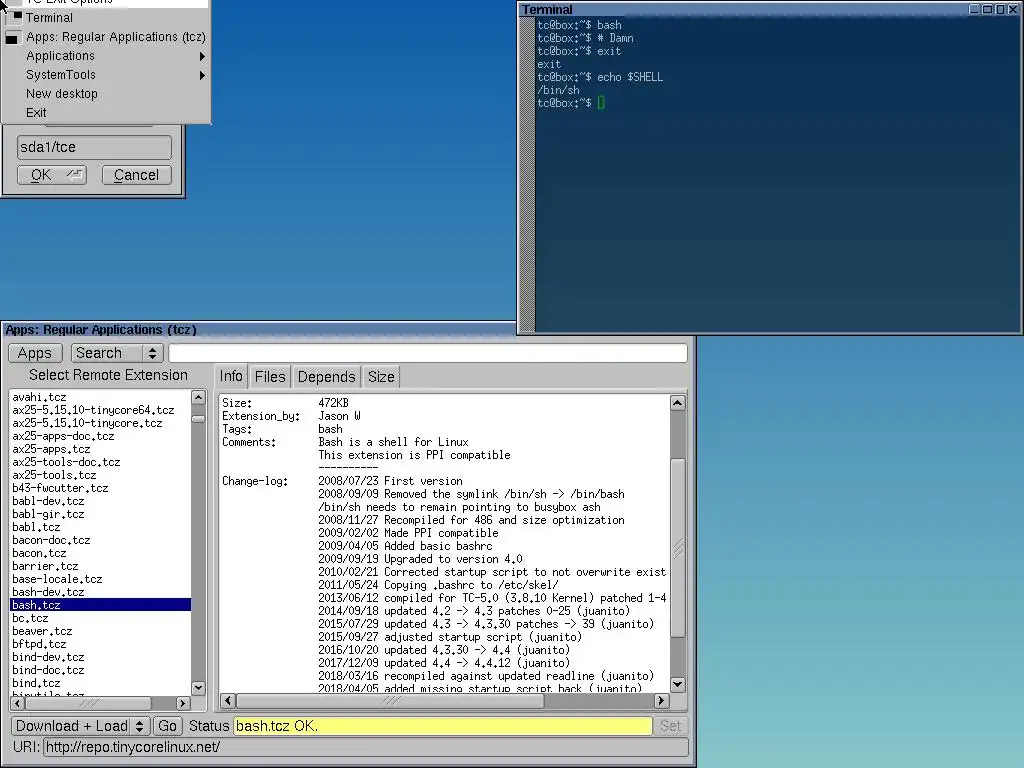
Task: Select base-locale.tcz extension
Action: (100, 579)
